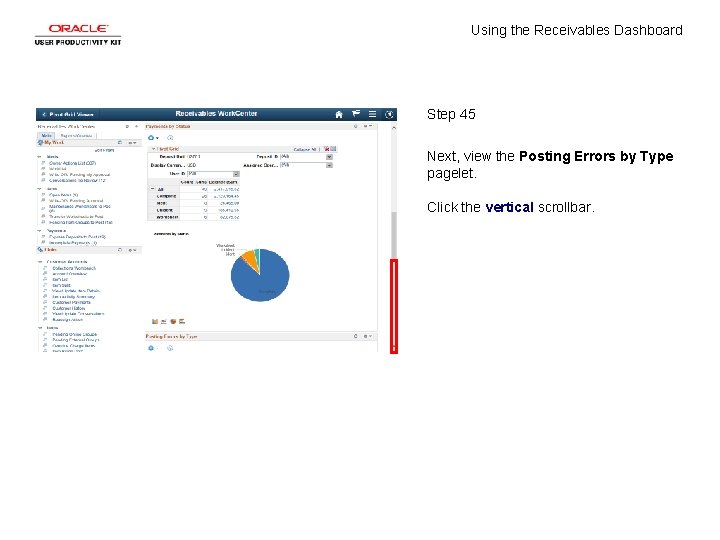Screen dimensions: 720x540
Task: Refresh the Links section
Action: pos(120,250)
